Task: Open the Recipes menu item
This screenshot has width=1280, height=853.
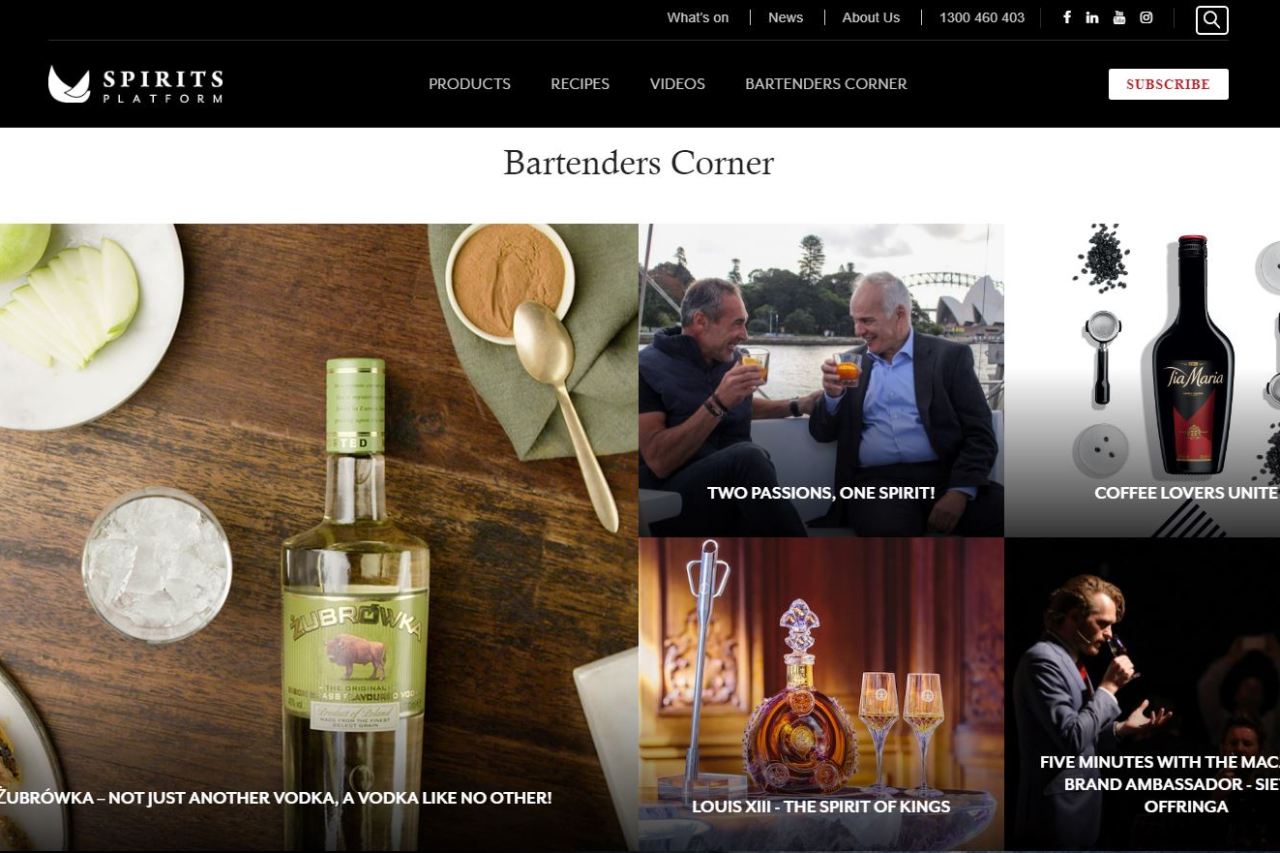Action: [580, 84]
